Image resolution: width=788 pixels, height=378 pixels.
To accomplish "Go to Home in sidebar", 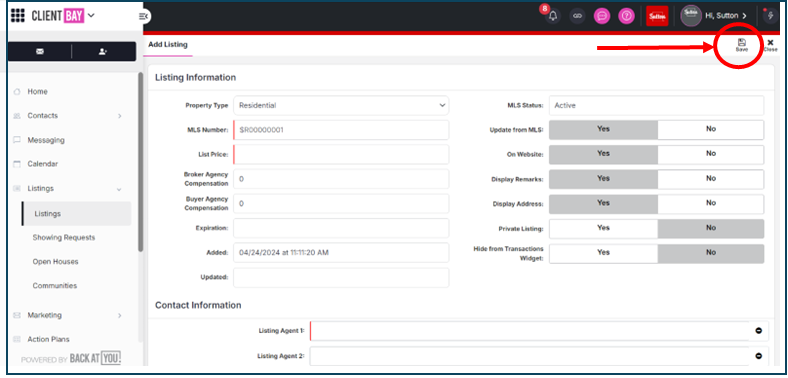I will [x=38, y=91].
